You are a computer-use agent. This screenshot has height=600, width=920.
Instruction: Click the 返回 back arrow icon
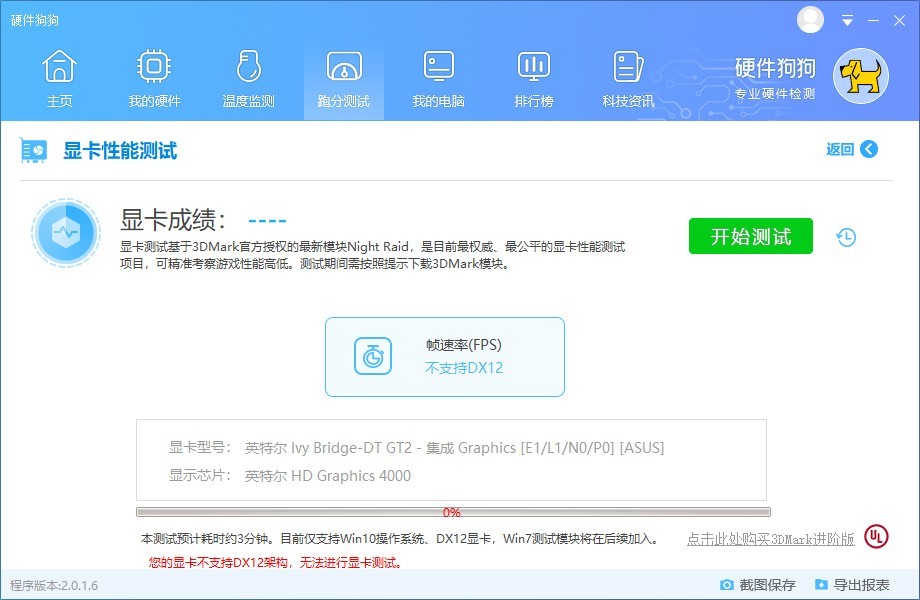869,149
